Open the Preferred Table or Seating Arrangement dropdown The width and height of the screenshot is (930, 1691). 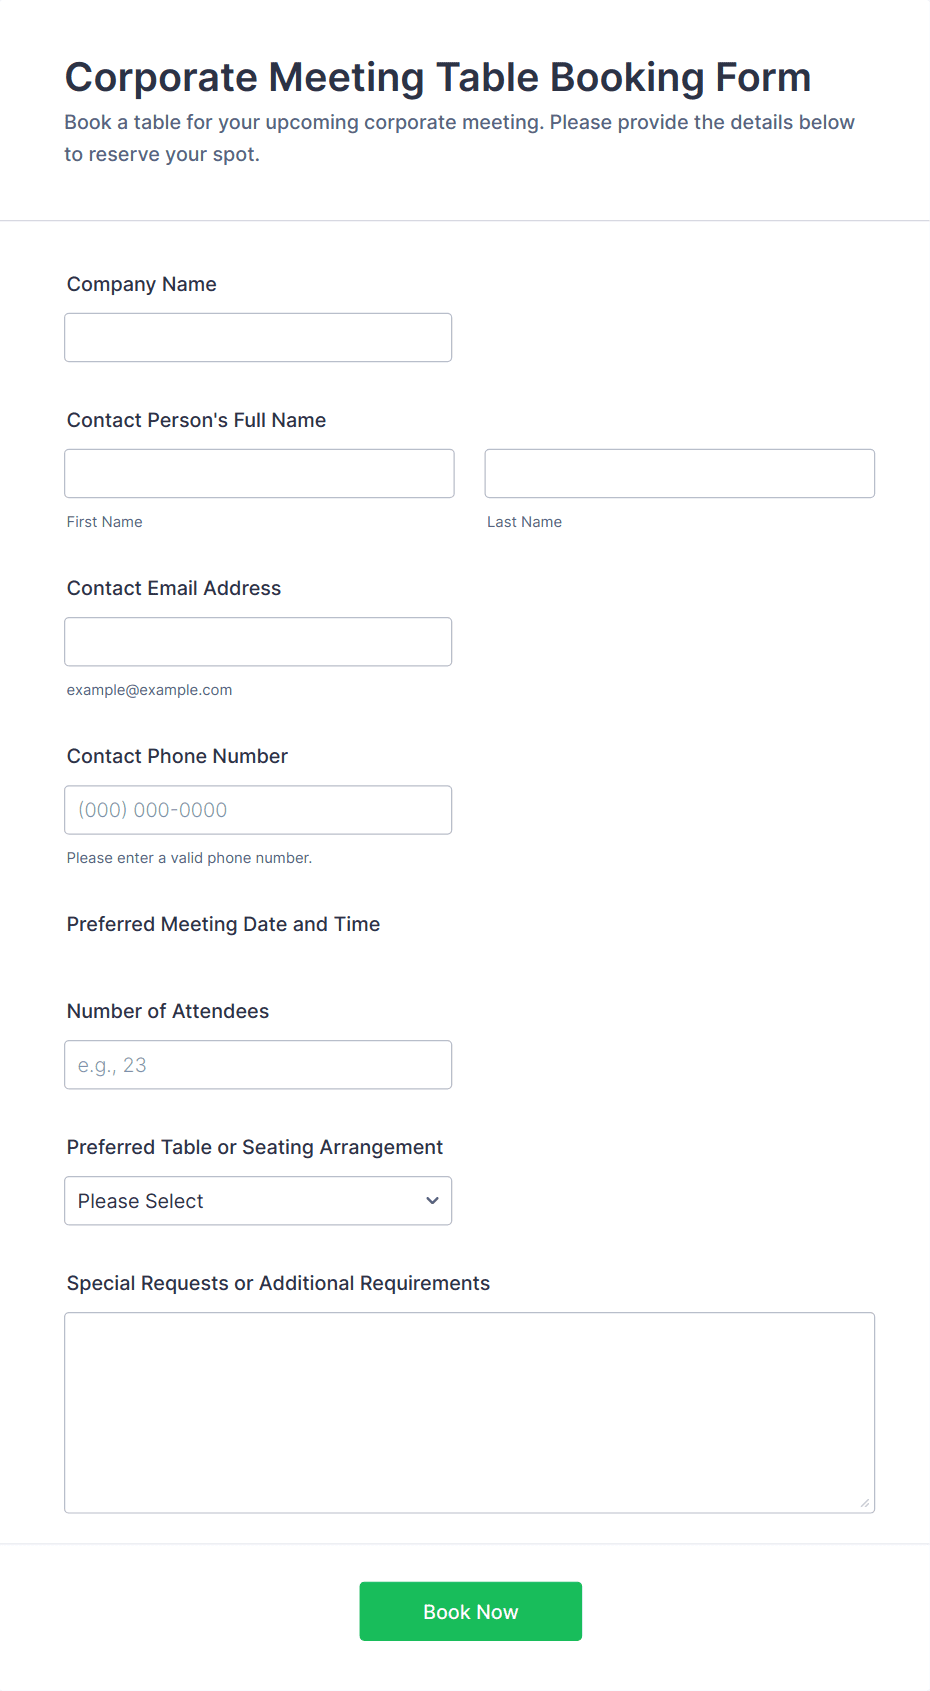pos(258,1201)
